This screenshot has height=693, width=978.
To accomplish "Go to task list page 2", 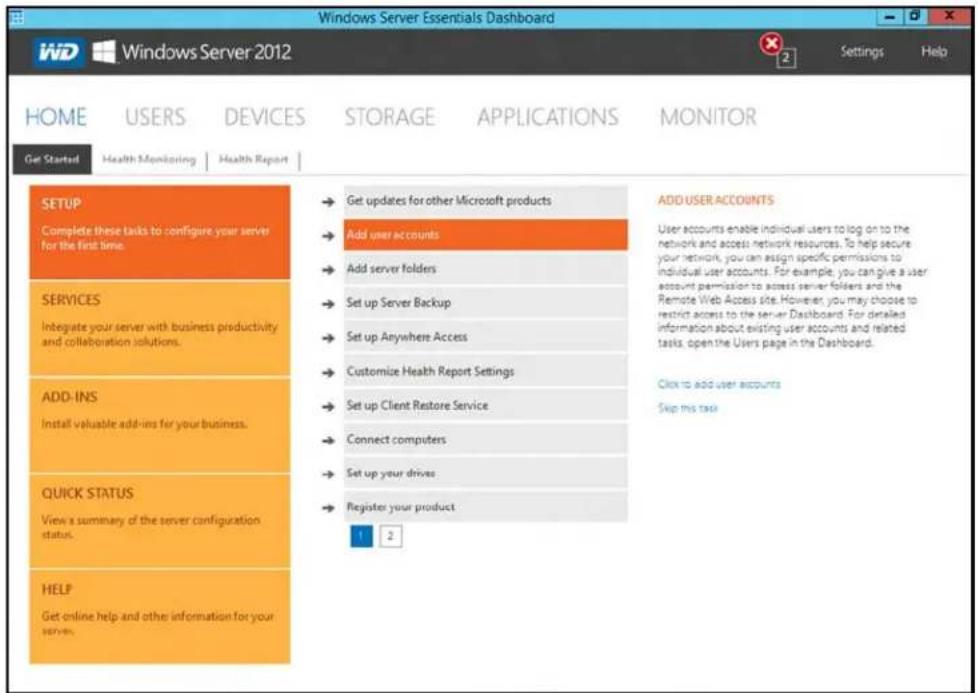I will (390, 536).
